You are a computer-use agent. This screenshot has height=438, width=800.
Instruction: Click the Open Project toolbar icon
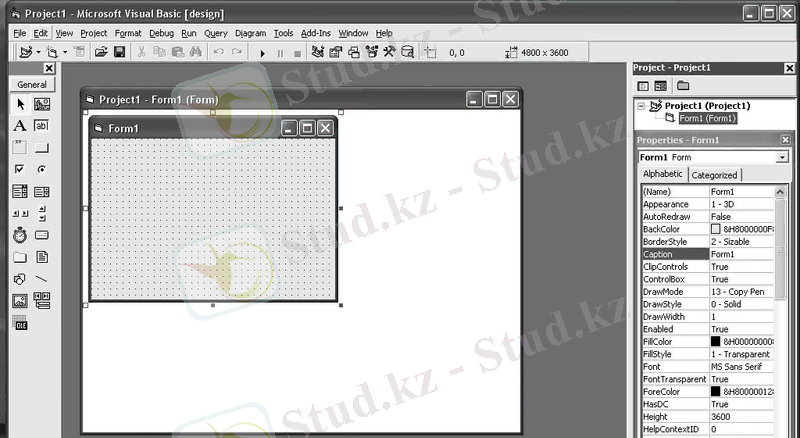coord(101,52)
